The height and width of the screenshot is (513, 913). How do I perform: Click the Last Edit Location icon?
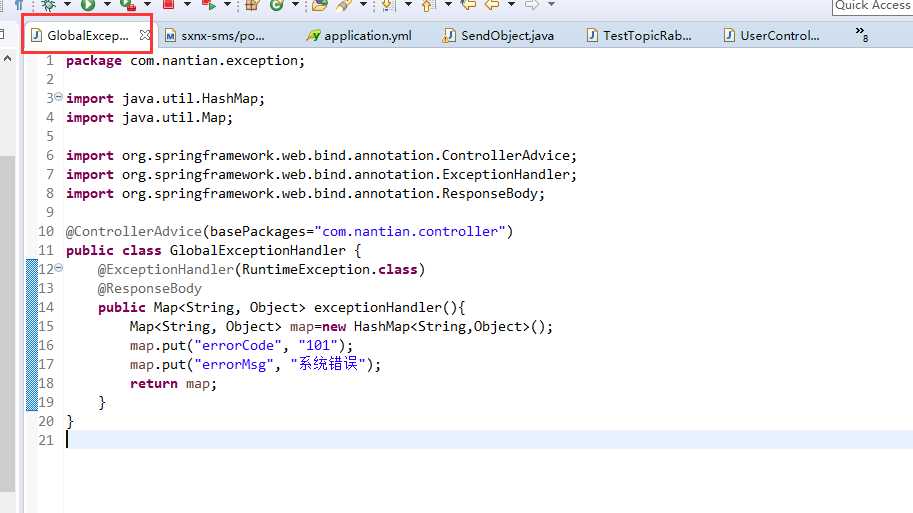pyautogui.click(x=468, y=5)
